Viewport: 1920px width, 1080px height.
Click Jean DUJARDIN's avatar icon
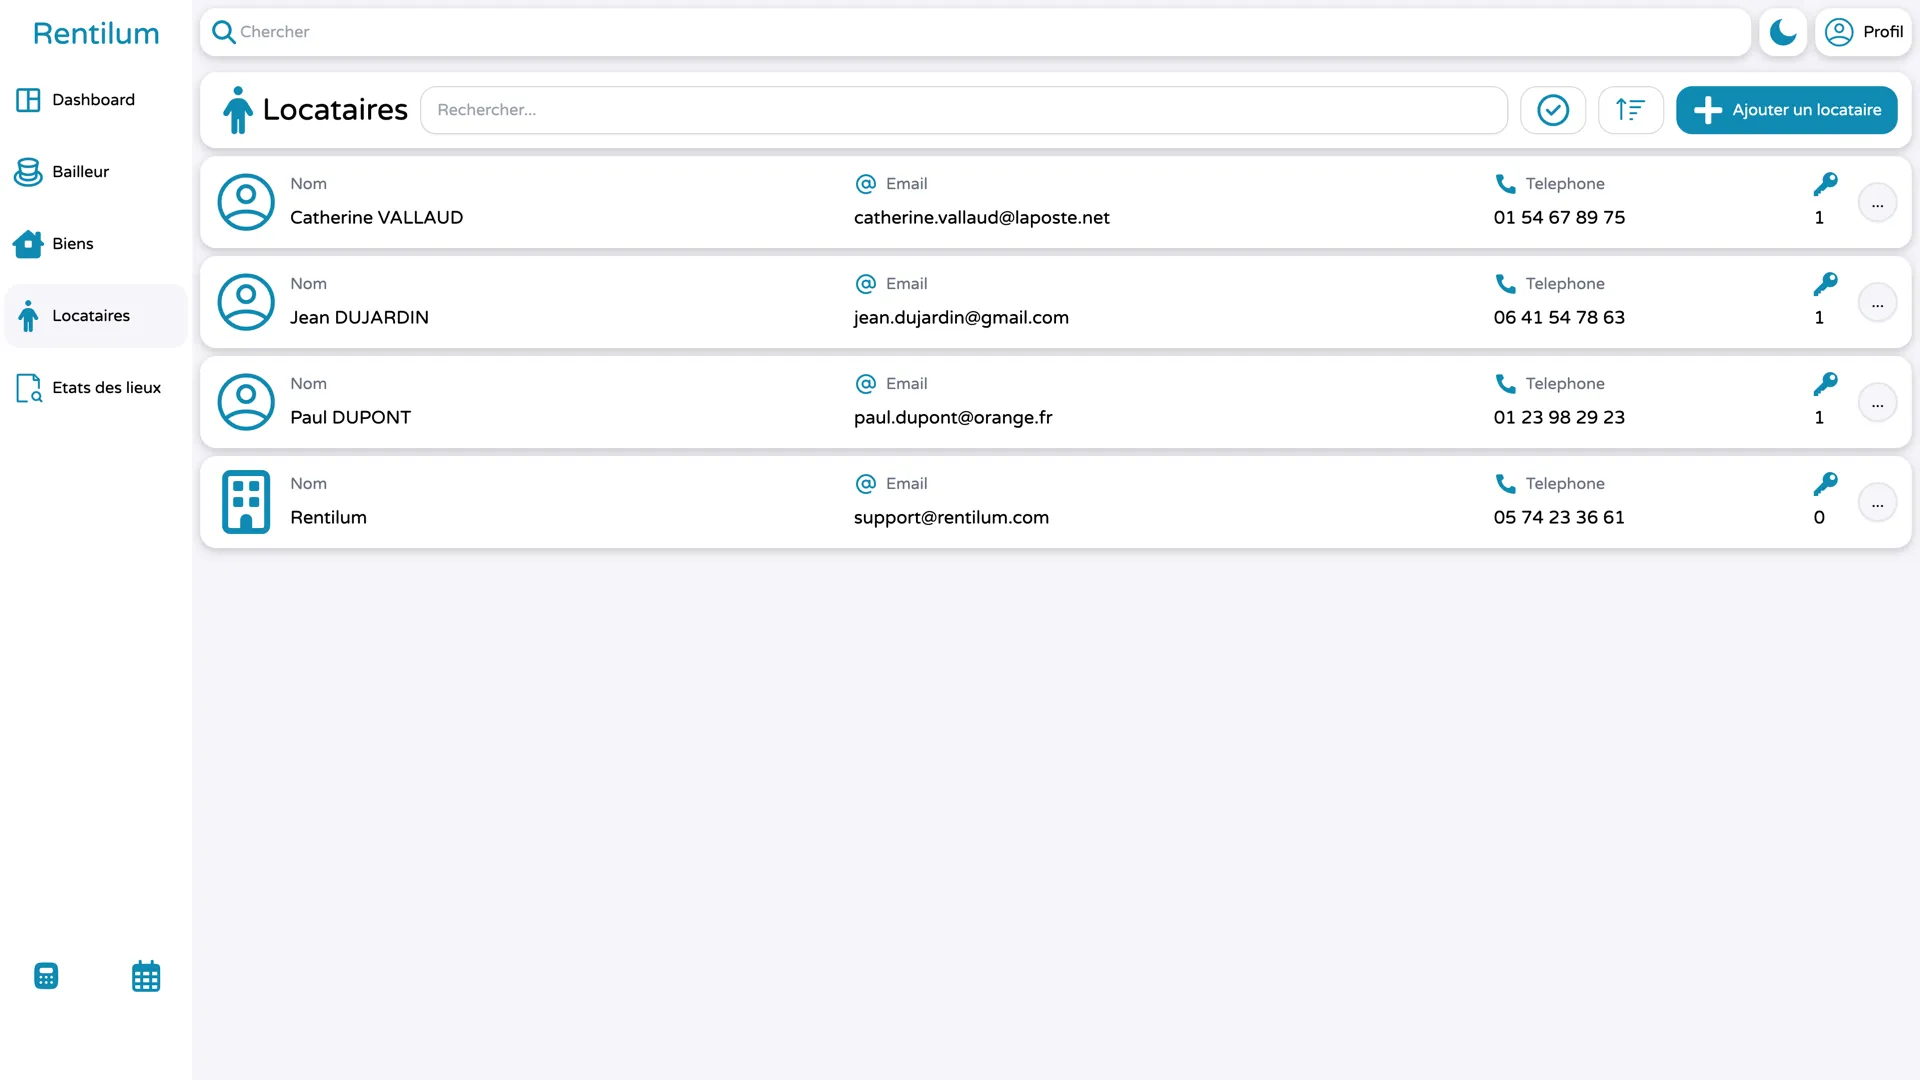point(246,302)
